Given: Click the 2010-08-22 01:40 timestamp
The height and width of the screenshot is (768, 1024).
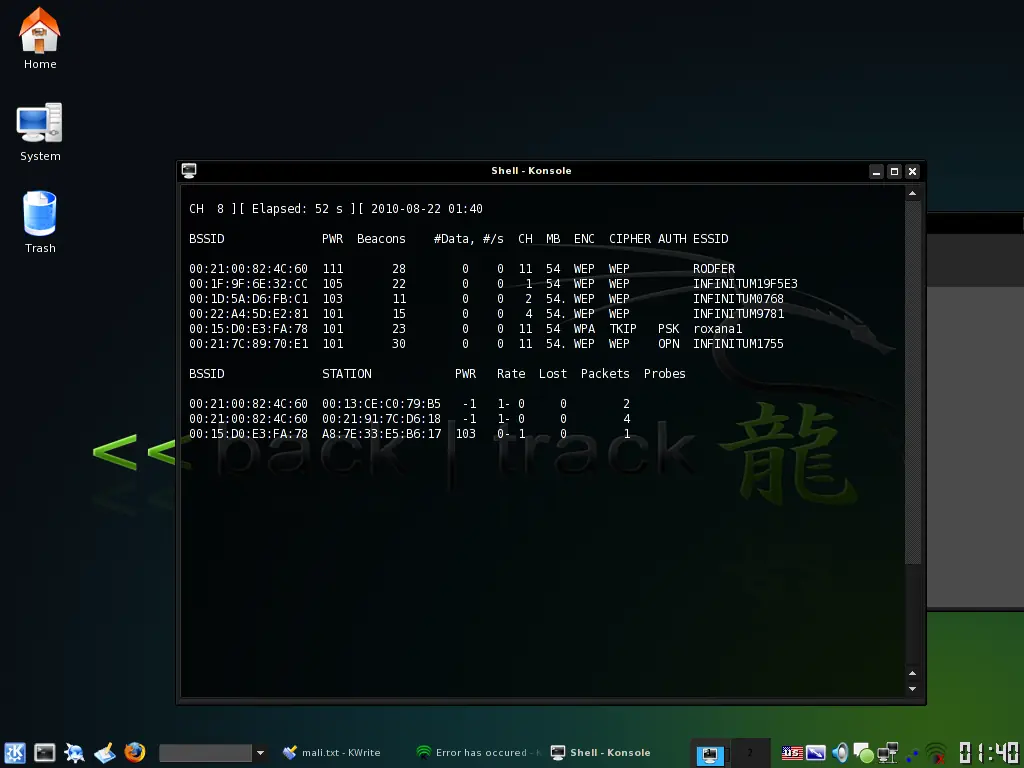Looking at the screenshot, I should click(426, 209).
